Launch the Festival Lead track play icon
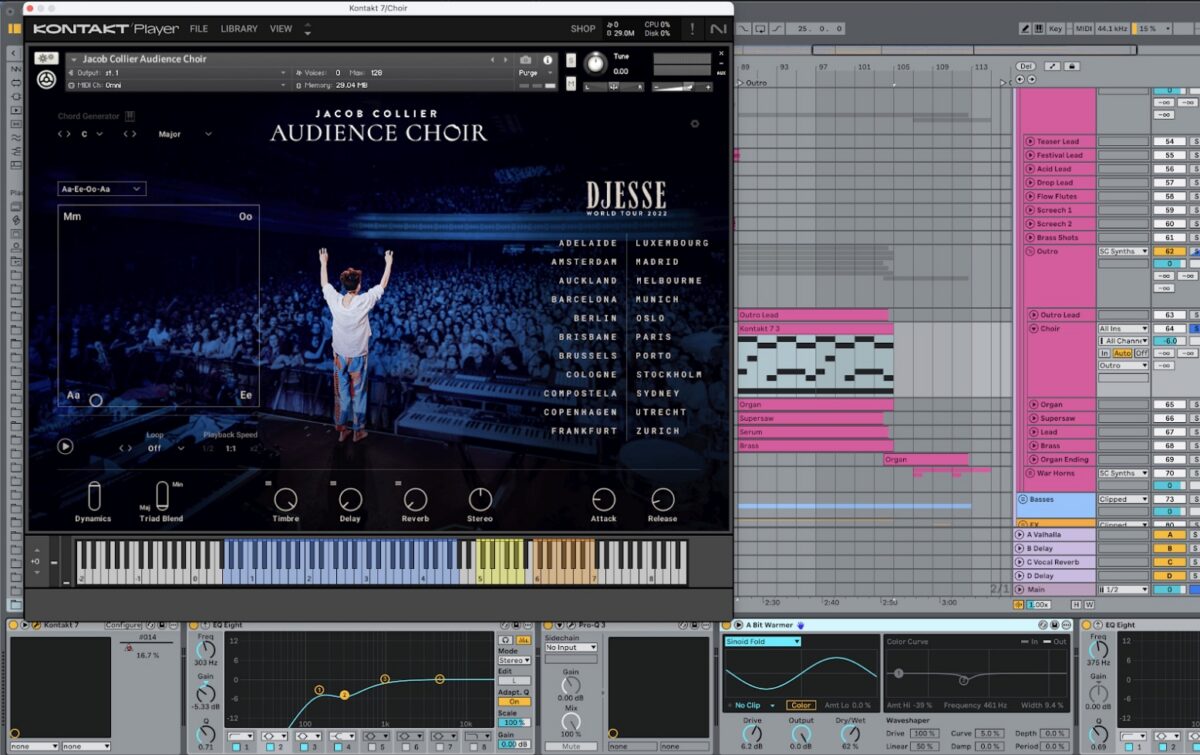This screenshot has height=755, width=1200. pyautogui.click(x=1029, y=155)
